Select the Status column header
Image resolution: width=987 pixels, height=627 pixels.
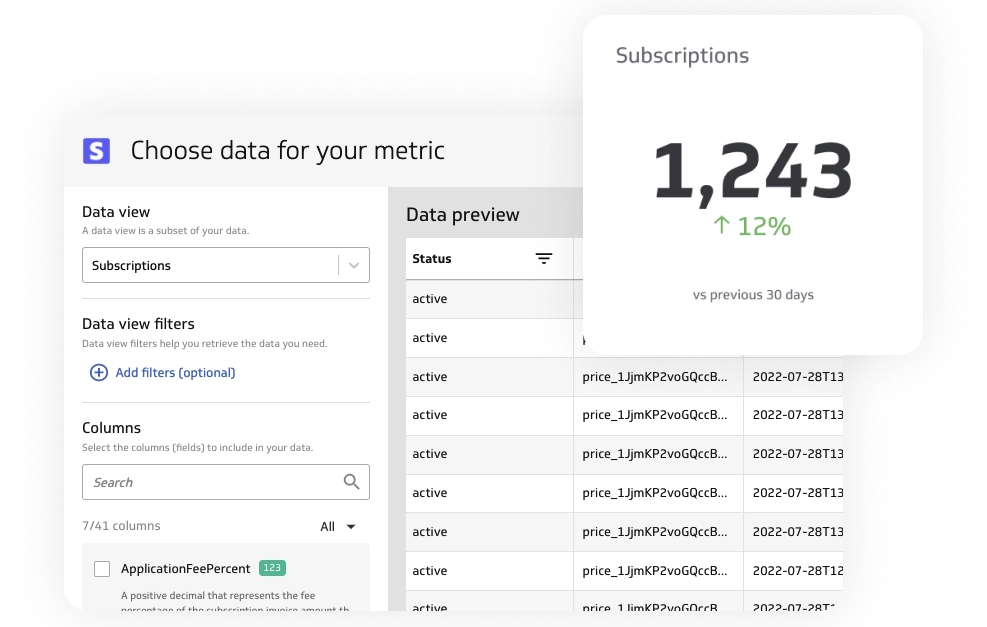[432, 258]
